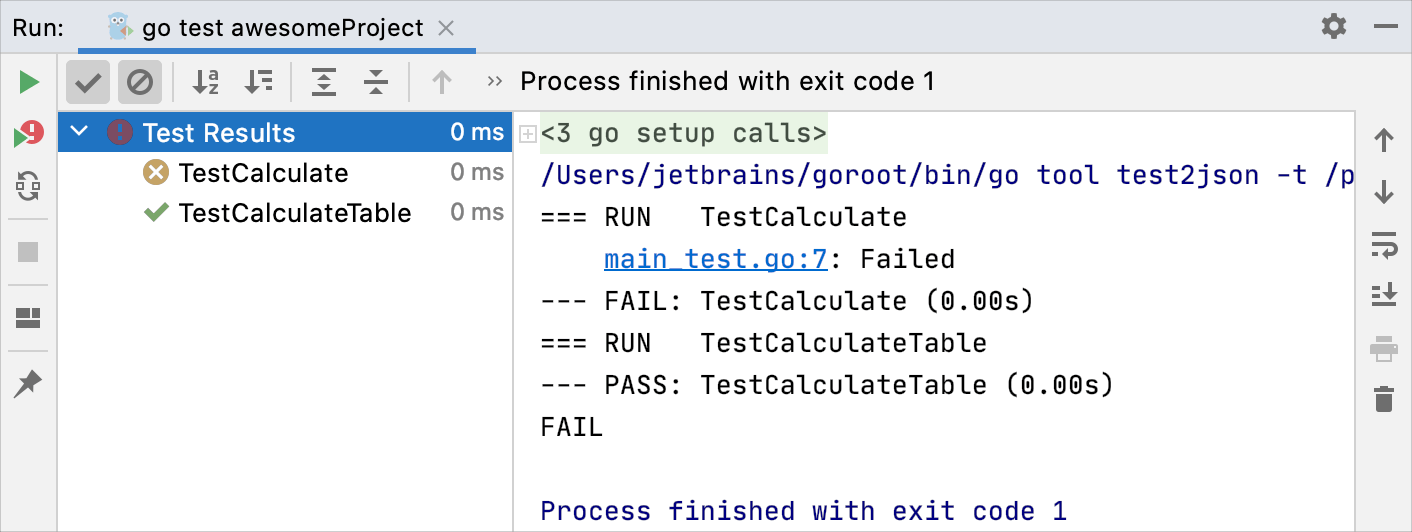
Task: Click 'Process finished with exit code 1' status header
Action: [x=728, y=81]
